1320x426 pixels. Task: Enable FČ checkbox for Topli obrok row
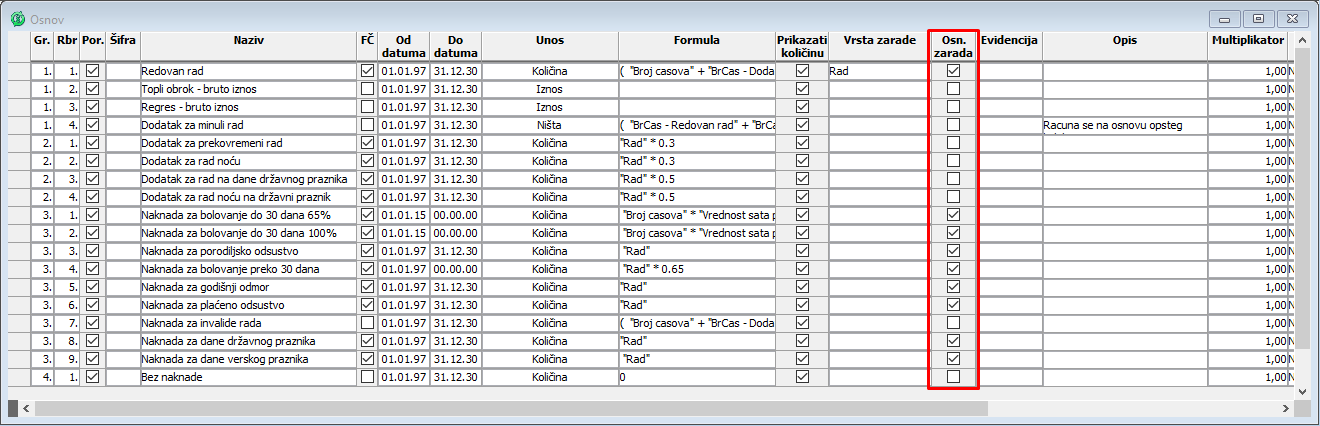[x=367, y=89]
